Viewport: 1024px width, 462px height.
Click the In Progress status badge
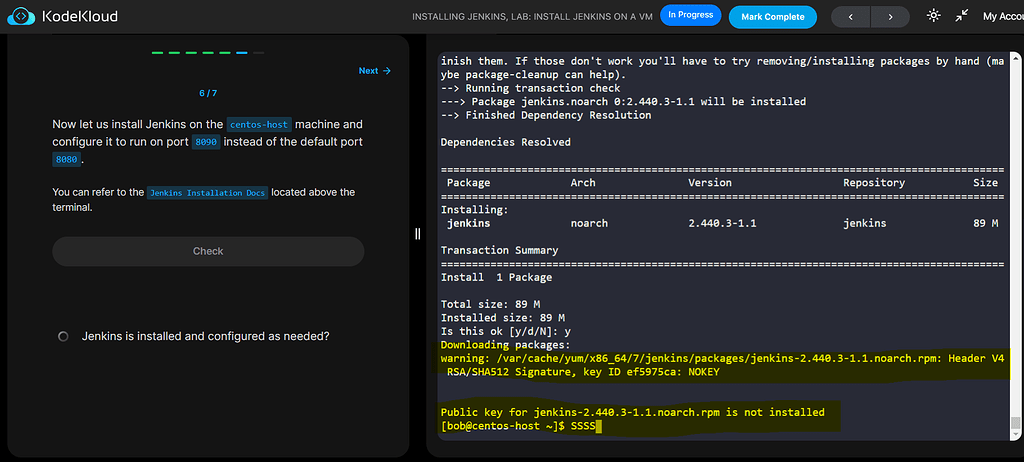click(691, 16)
